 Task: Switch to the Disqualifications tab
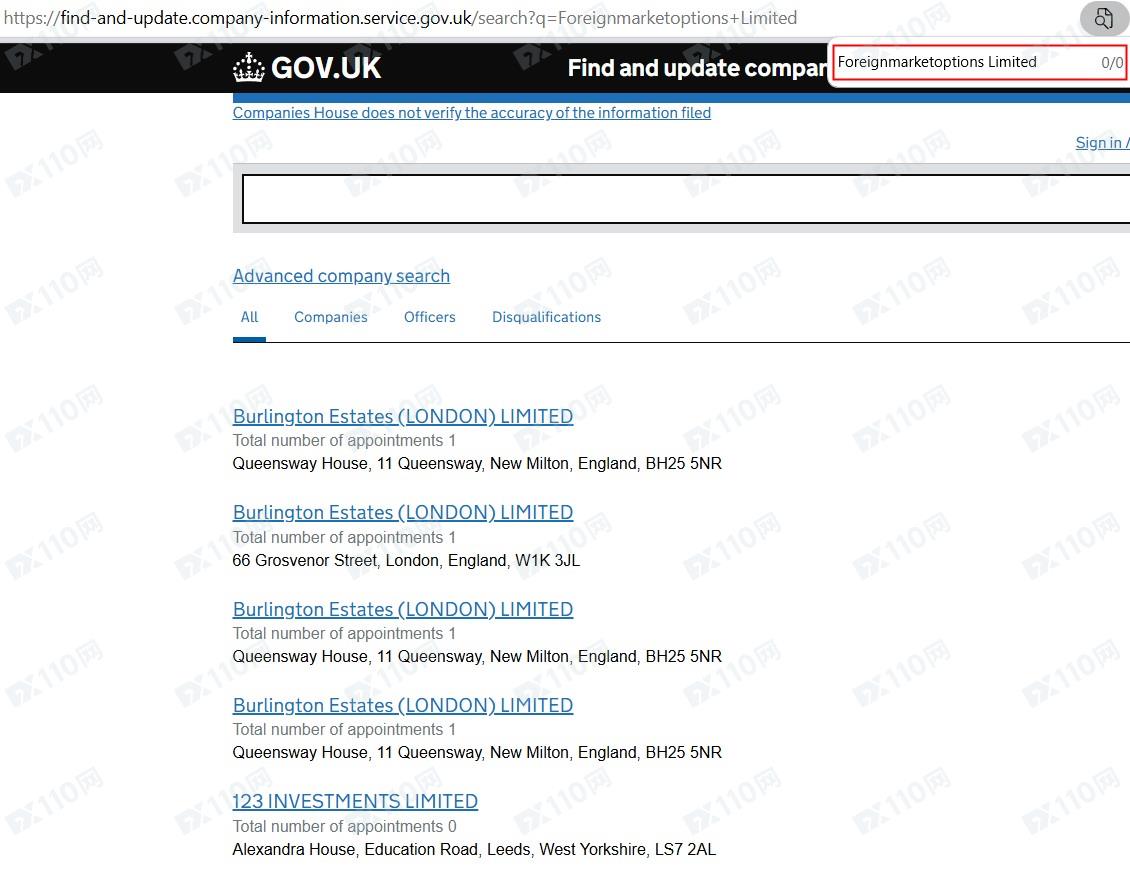[x=546, y=317]
